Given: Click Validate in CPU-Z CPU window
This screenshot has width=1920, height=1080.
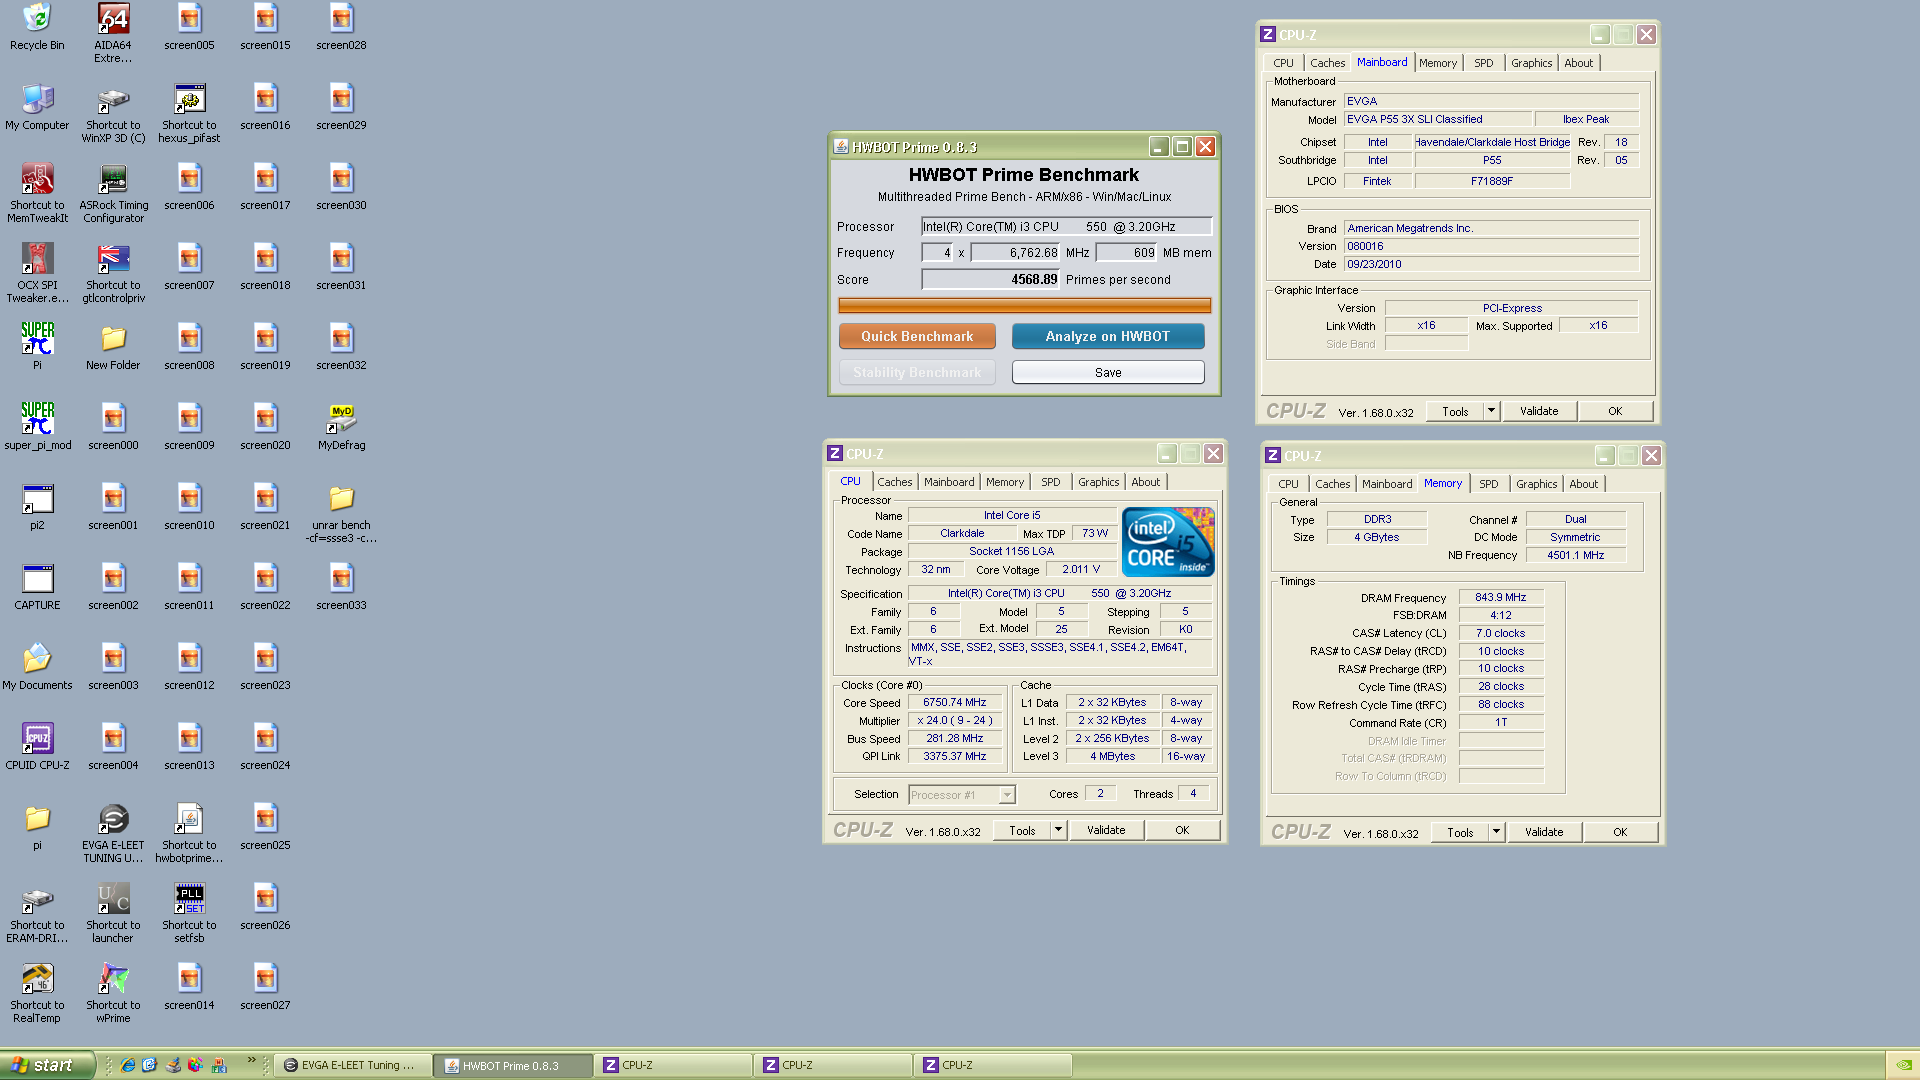Looking at the screenshot, I should click(x=1106, y=830).
